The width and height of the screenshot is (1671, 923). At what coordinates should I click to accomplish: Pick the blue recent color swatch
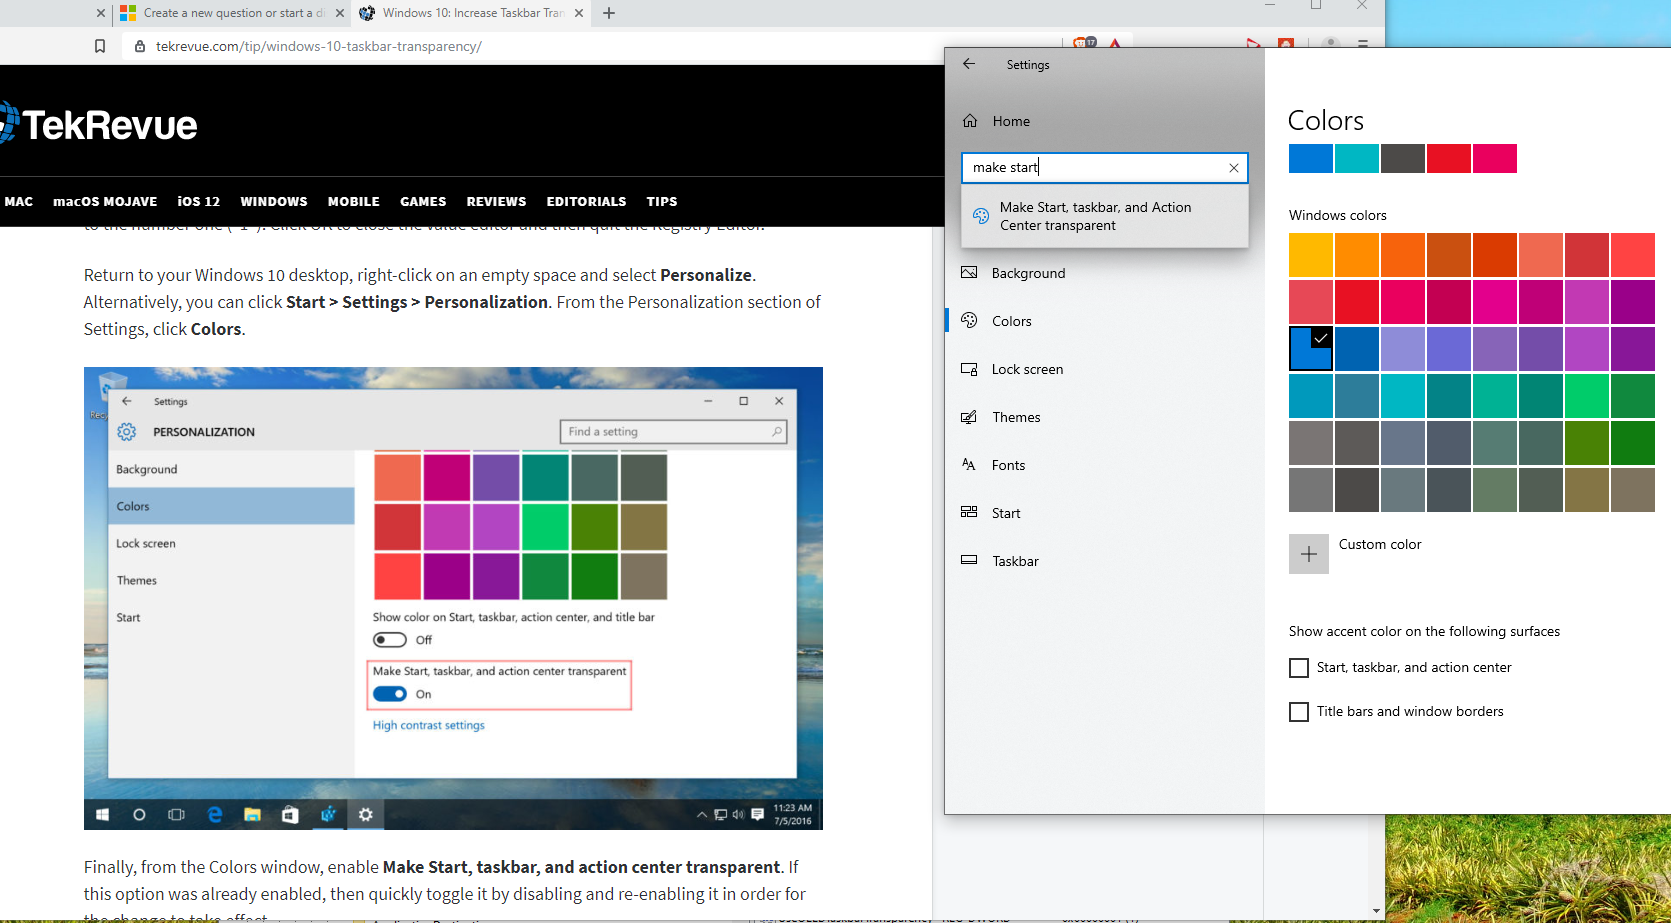pos(1311,158)
